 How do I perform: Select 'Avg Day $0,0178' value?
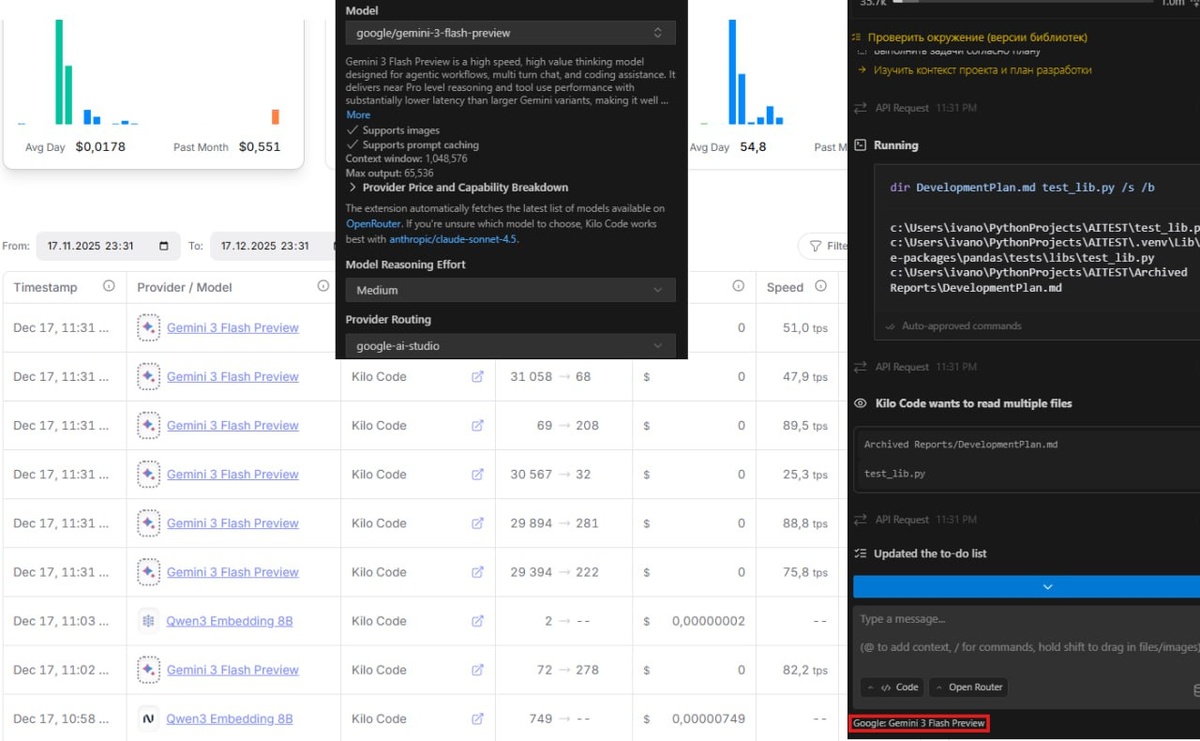click(x=76, y=147)
